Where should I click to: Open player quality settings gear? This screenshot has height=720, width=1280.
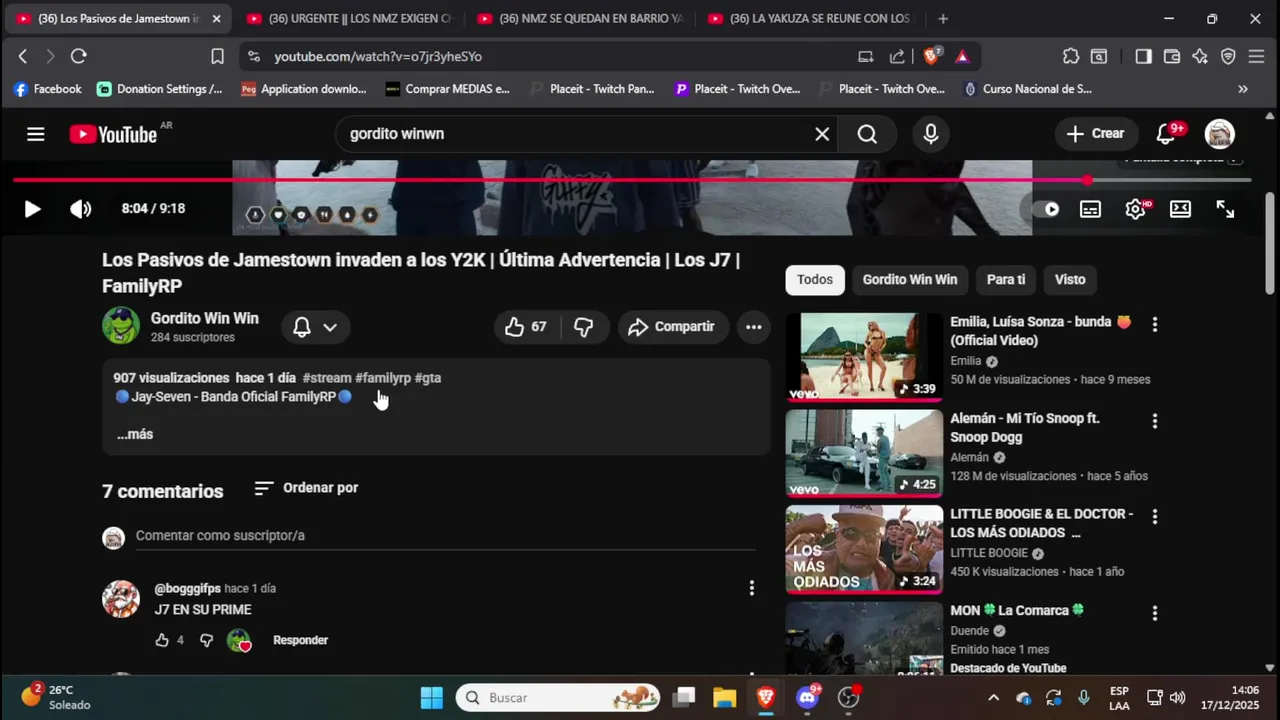(1136, 209)
